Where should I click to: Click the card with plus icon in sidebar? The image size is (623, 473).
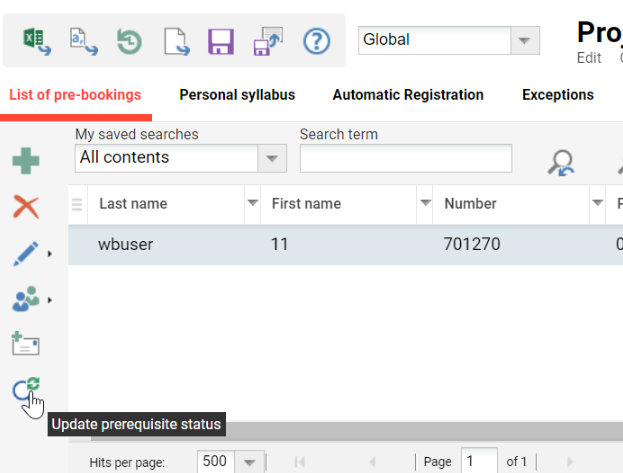click(x=26, y=344)
